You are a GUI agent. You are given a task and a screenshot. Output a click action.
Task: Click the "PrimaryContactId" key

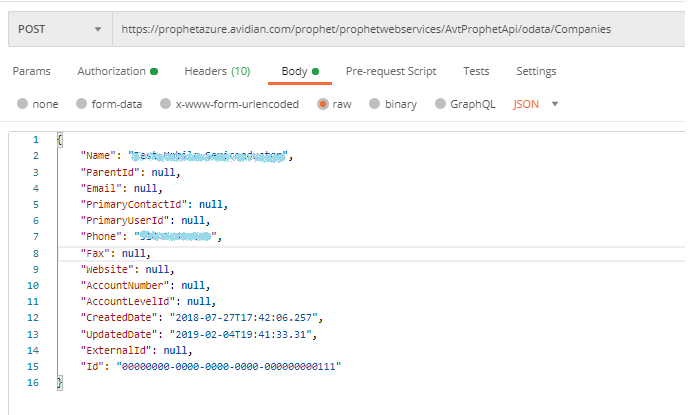(x=134, y=204)
